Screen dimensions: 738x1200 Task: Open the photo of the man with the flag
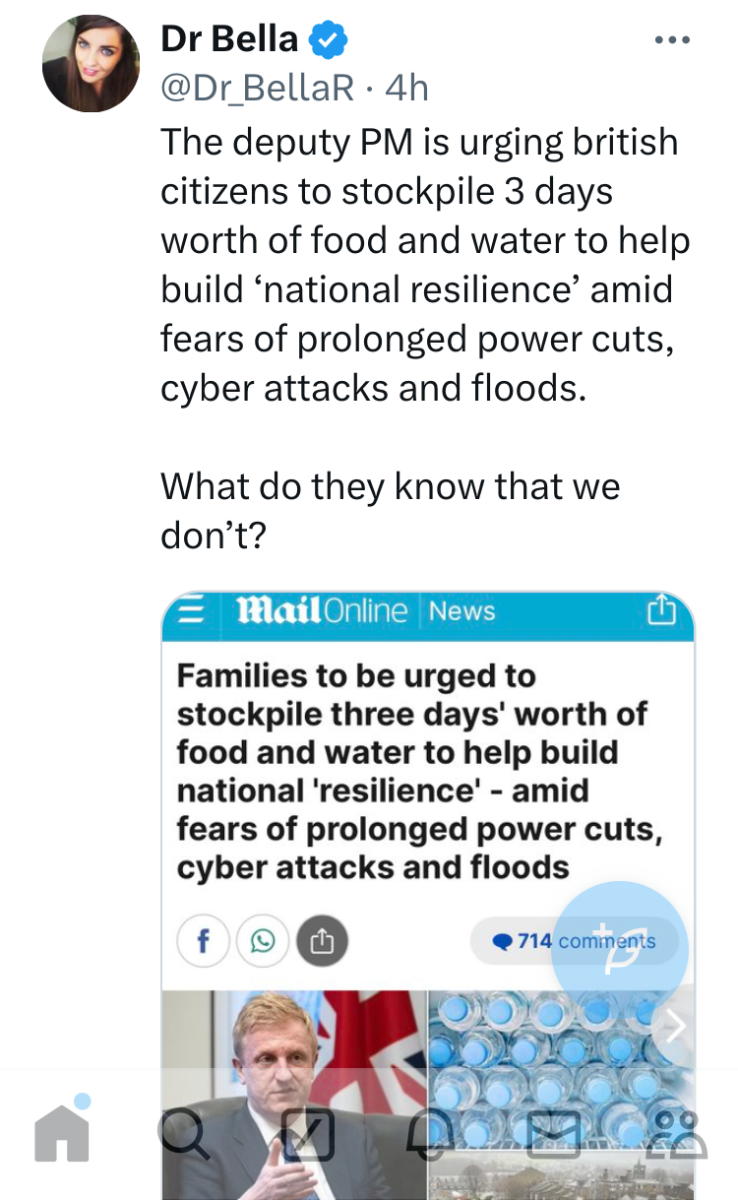tap(294, 1094)
